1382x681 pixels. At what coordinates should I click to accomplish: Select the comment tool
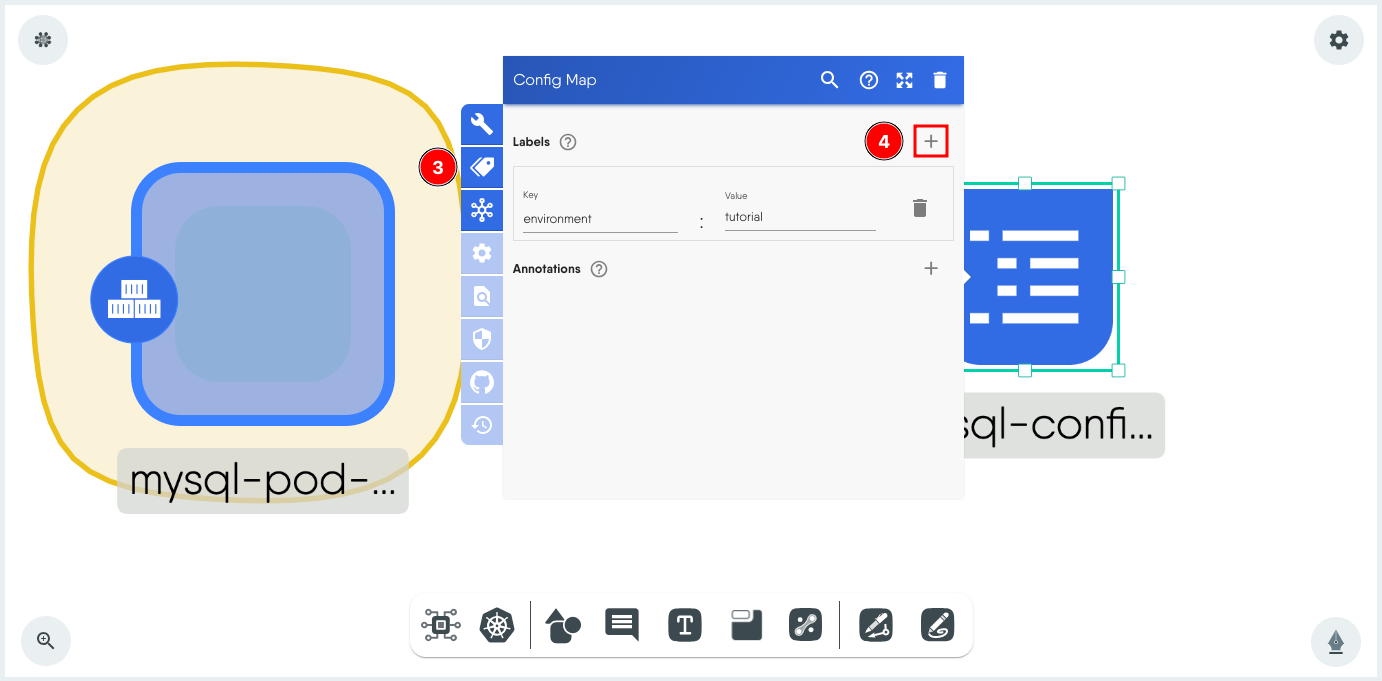click(x=621, y=625)
